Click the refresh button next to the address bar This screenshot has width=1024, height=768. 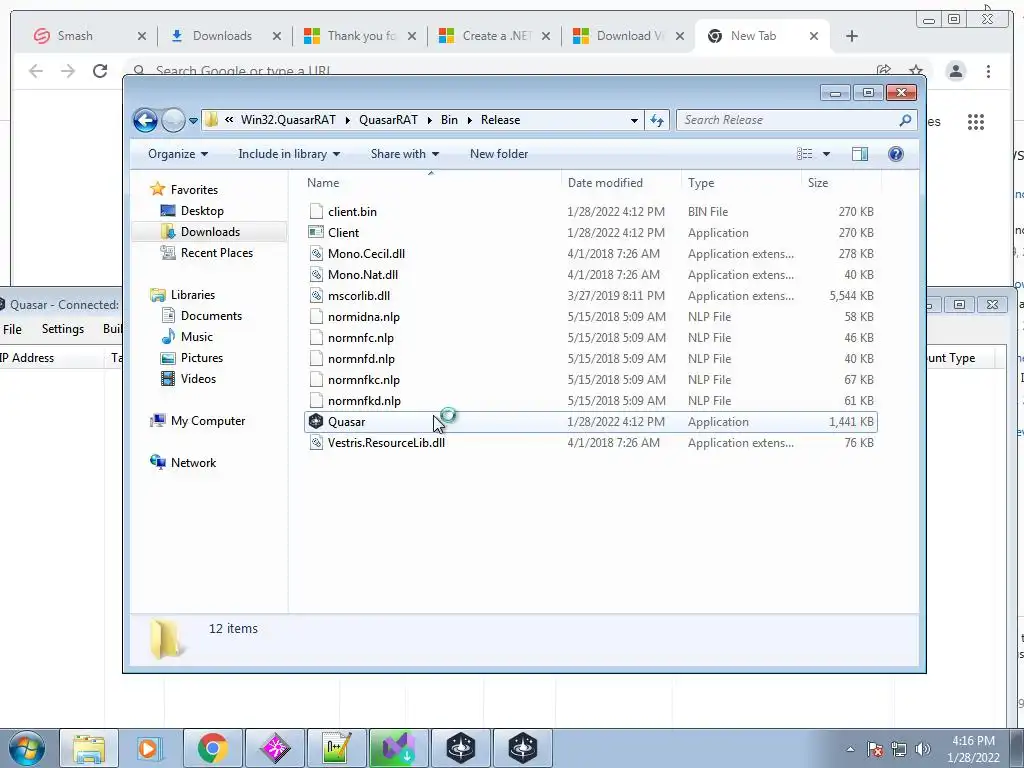click(x=657, y=120)
